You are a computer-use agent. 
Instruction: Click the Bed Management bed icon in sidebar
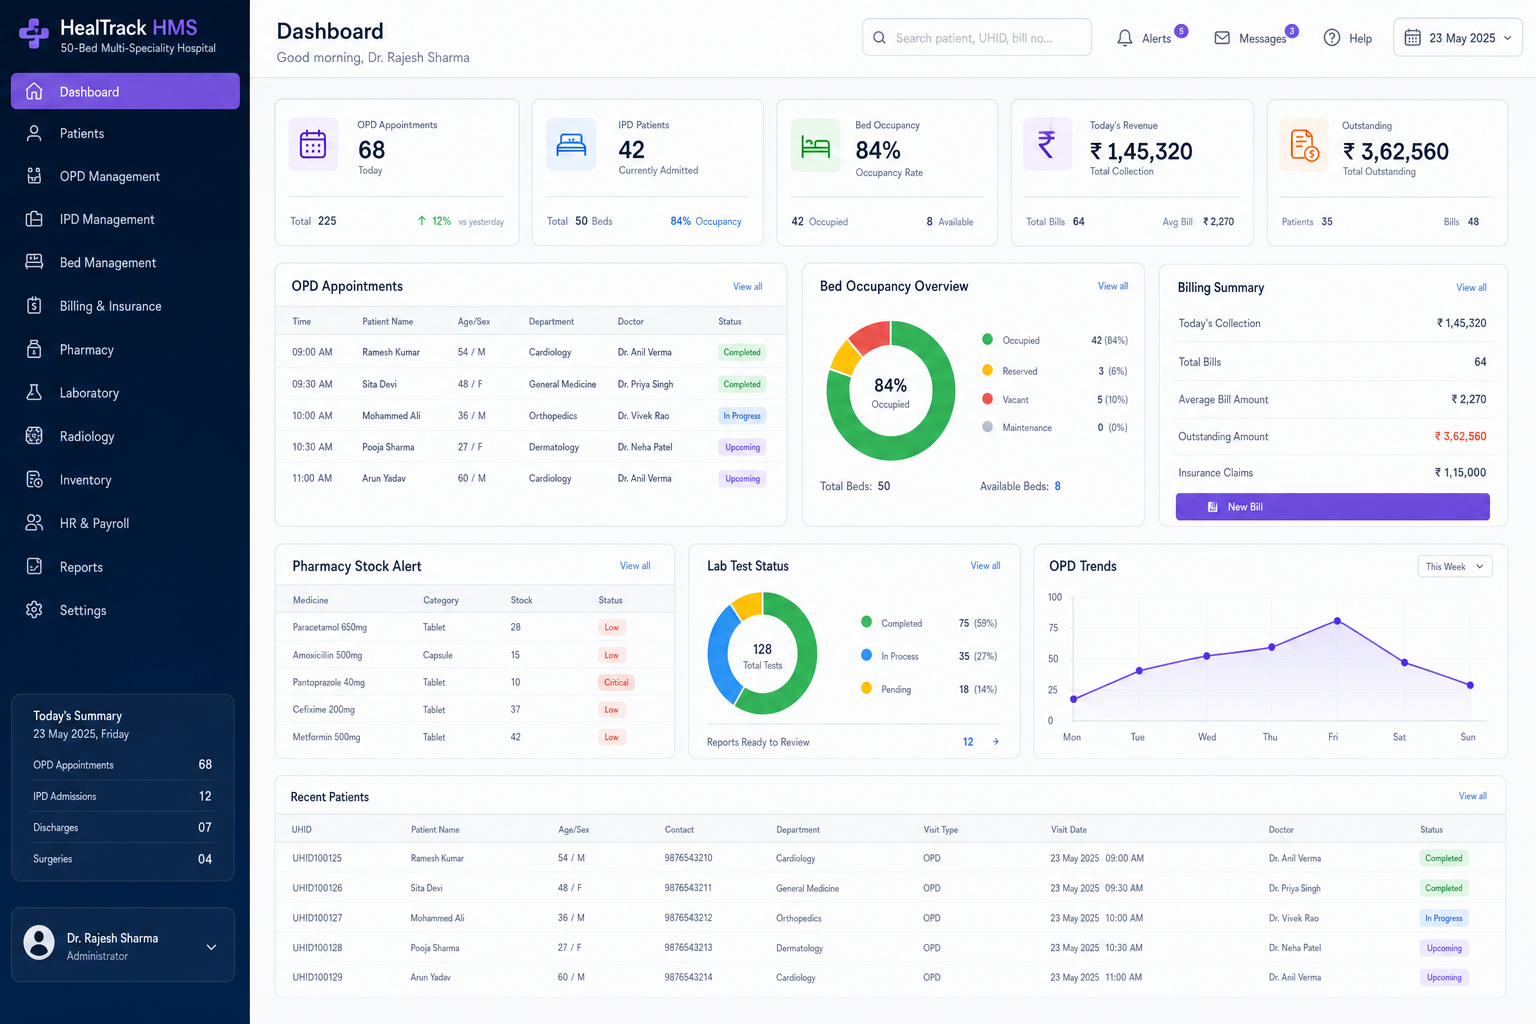34,262
